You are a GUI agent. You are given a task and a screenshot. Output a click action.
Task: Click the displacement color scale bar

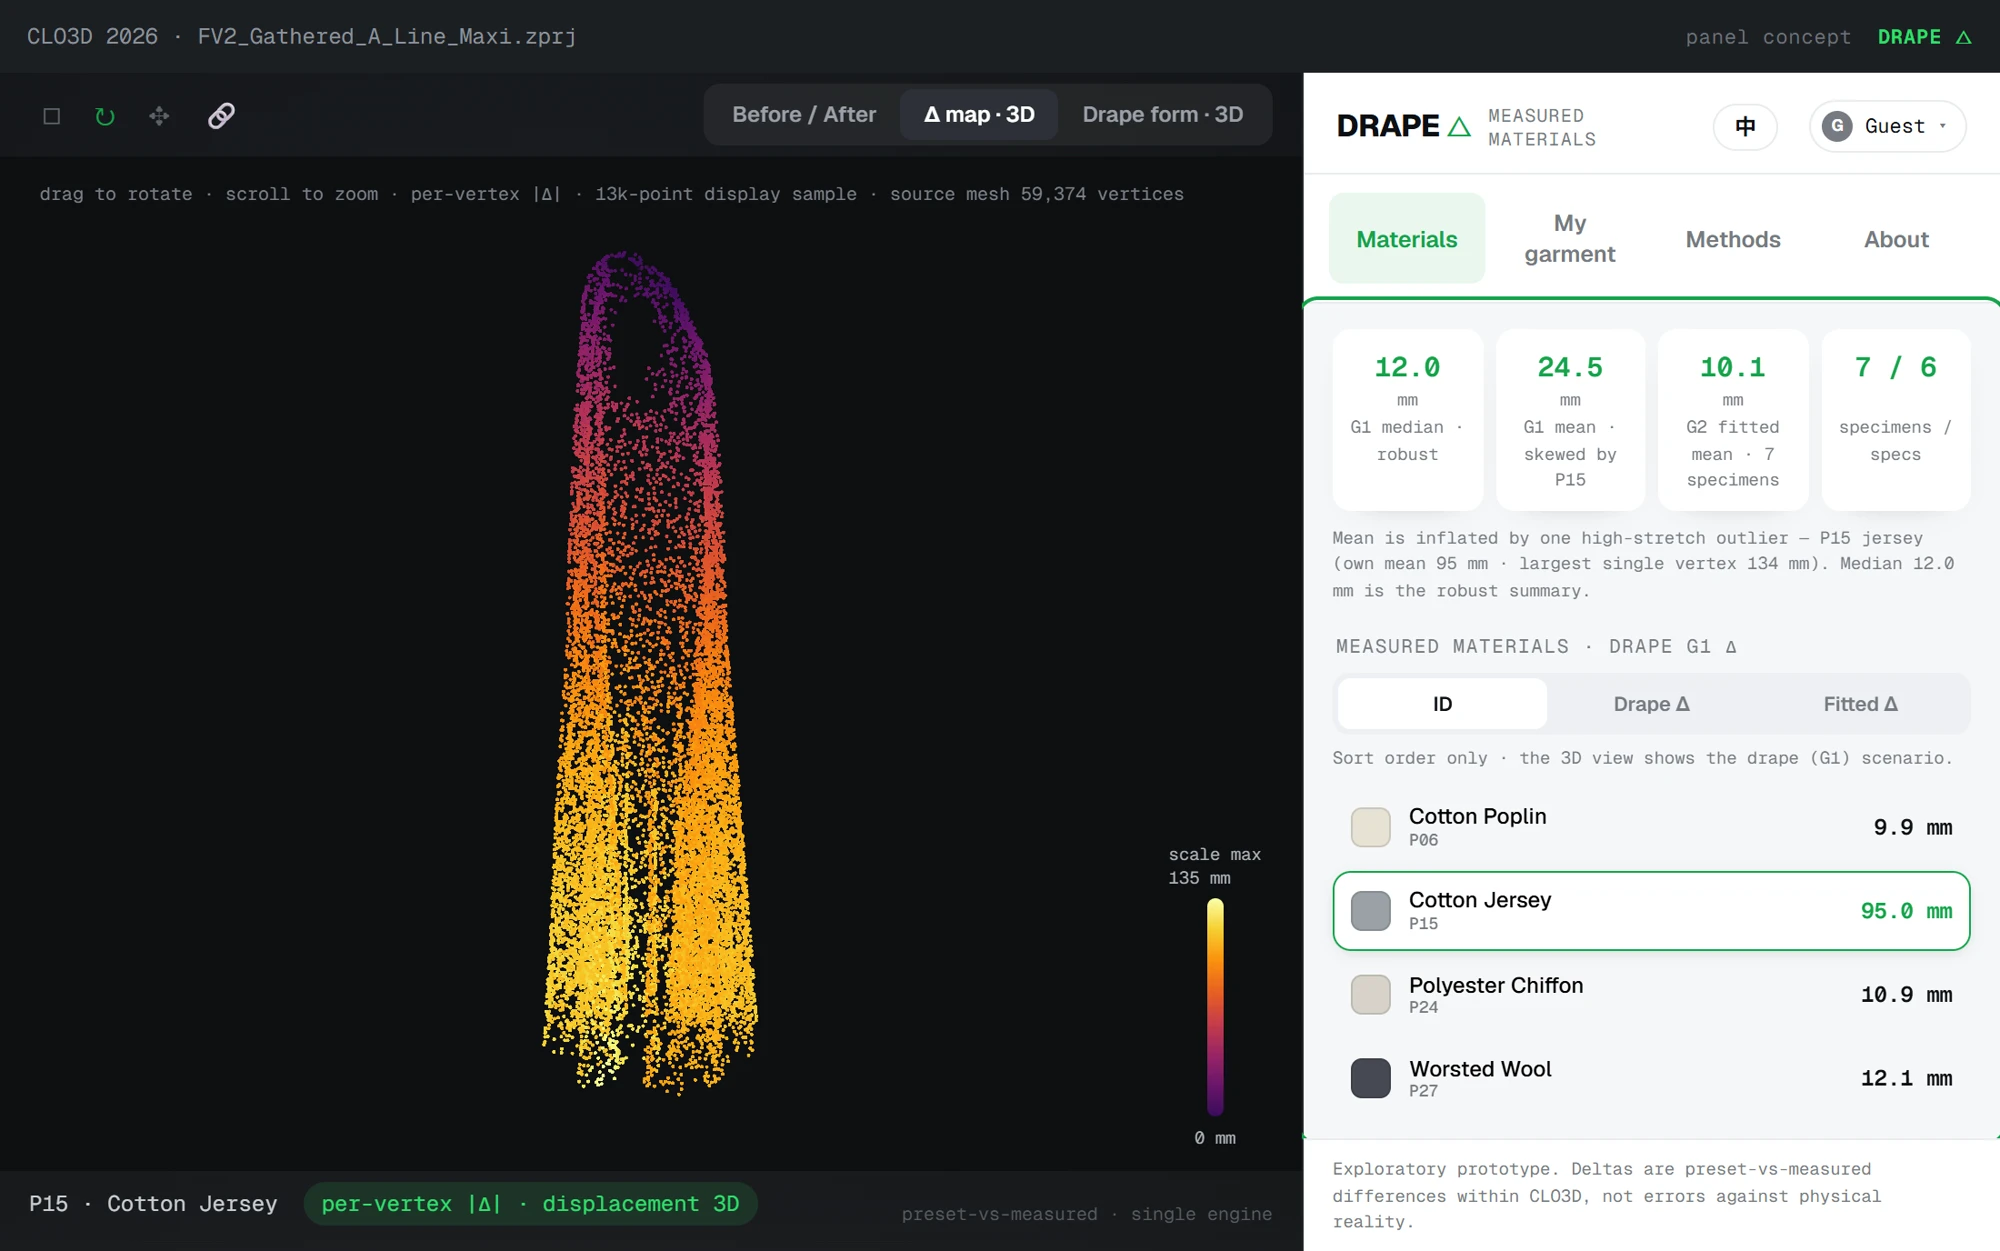(1215, 1006)
